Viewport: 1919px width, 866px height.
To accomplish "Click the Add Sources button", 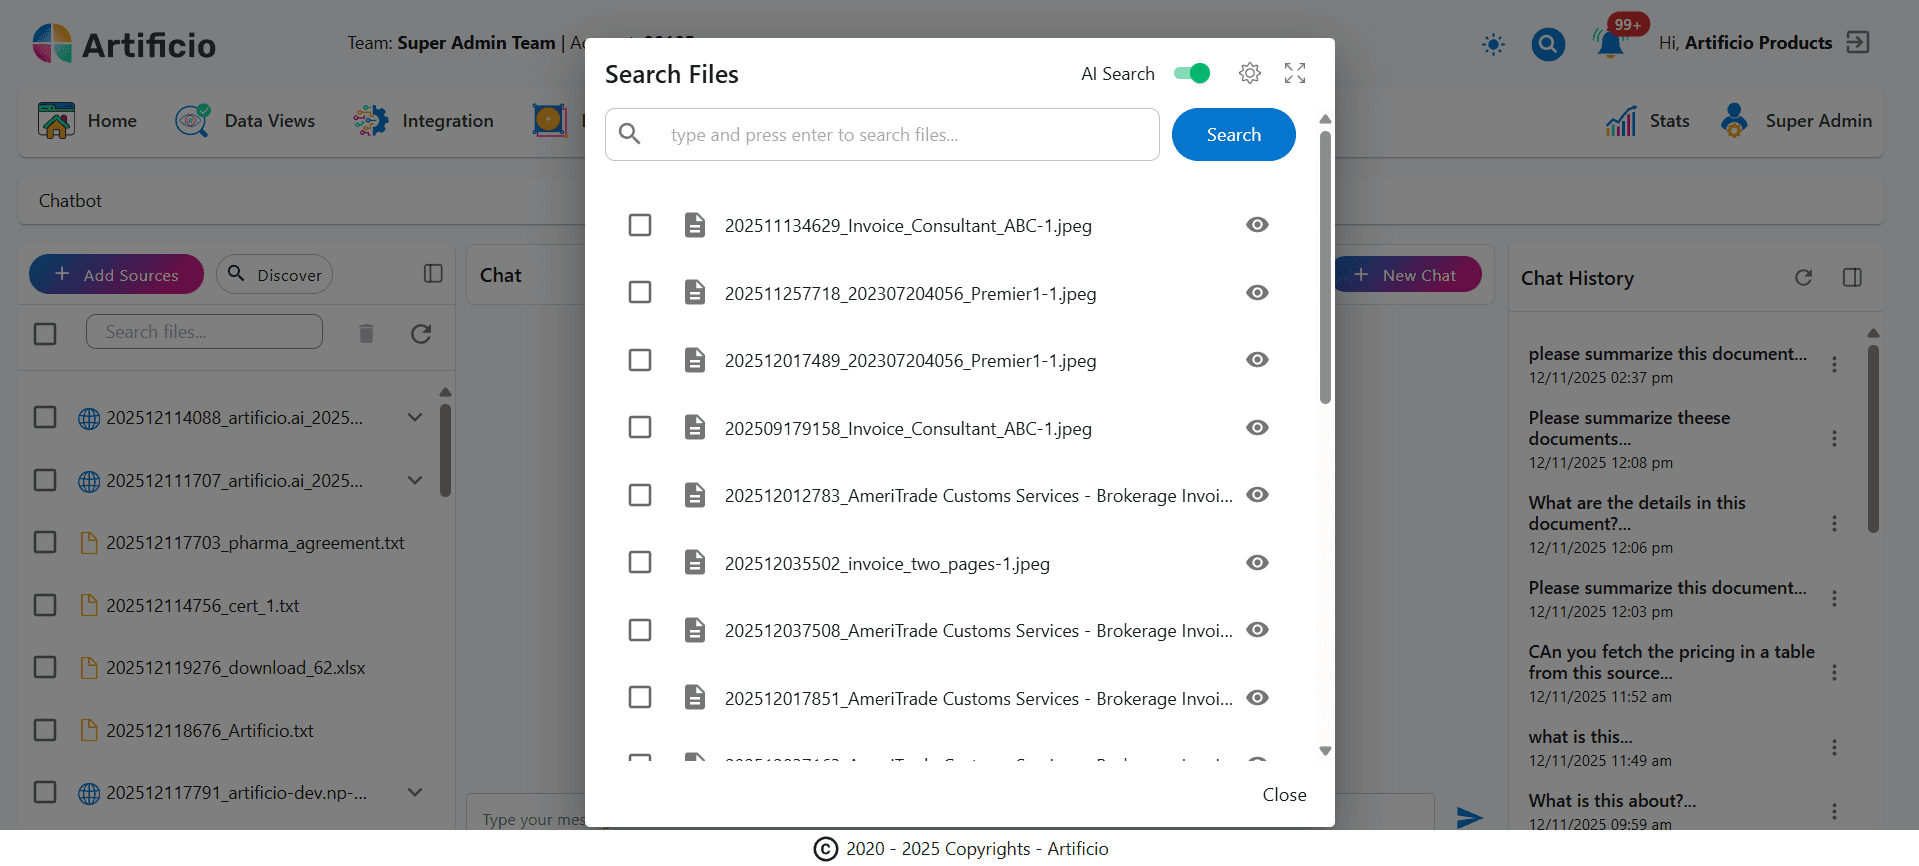I will click(116, 274).
